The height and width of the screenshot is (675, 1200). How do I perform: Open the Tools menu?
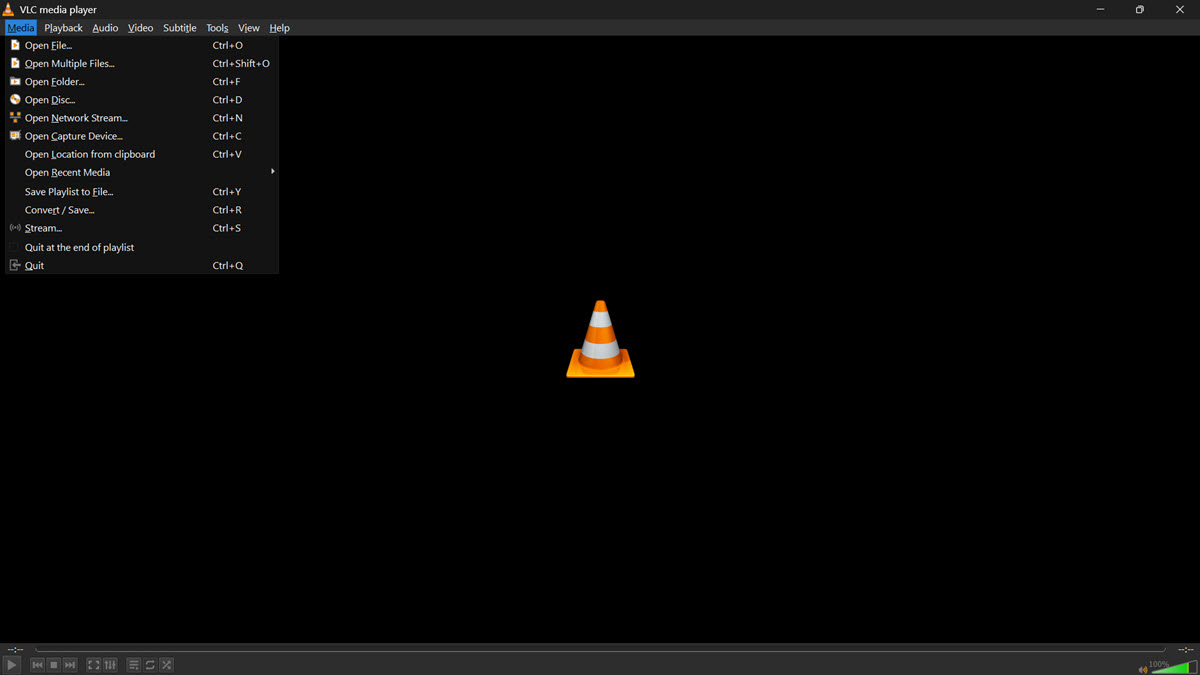(217, 28)
